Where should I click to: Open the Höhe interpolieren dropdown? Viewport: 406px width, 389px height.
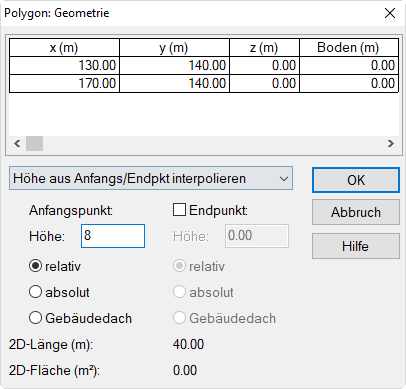(151, 178)
